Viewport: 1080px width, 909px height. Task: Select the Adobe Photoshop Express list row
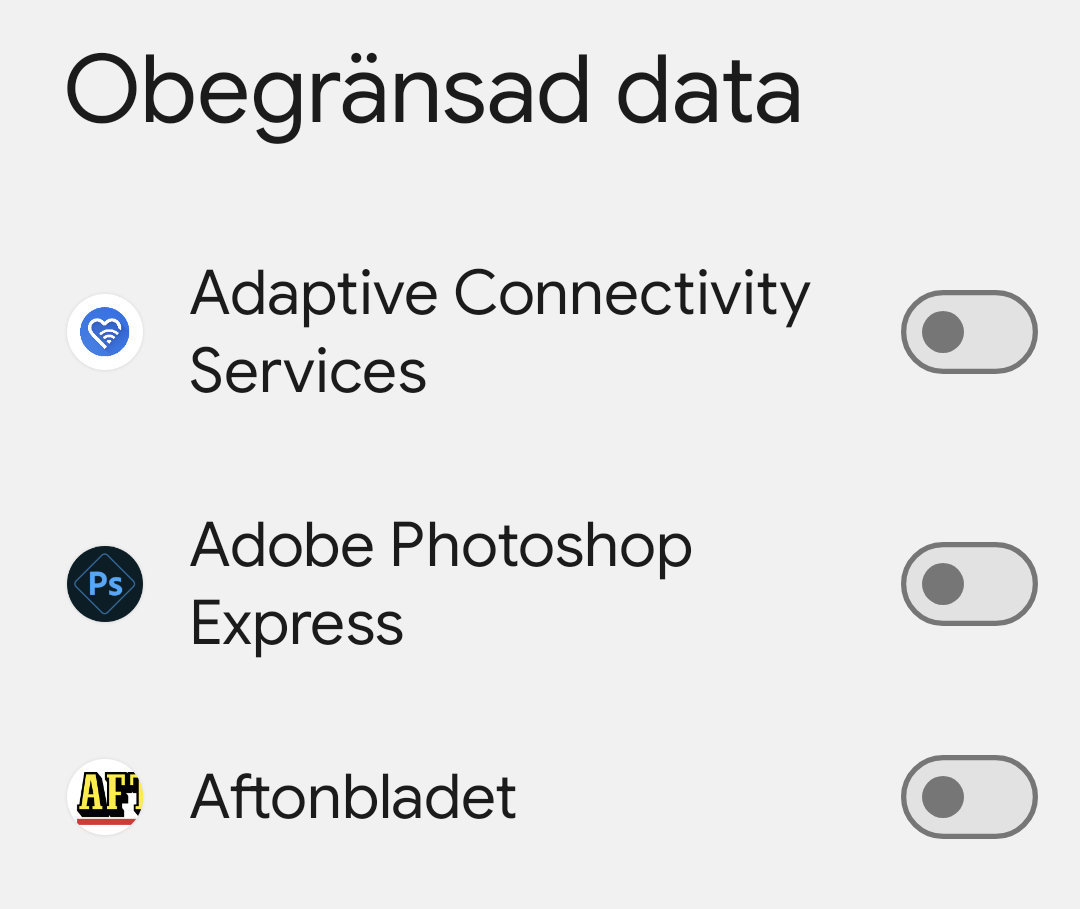point(440,584)
